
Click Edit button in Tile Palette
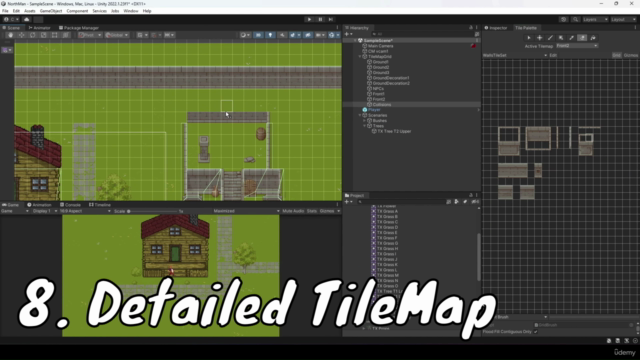(553, 55)
